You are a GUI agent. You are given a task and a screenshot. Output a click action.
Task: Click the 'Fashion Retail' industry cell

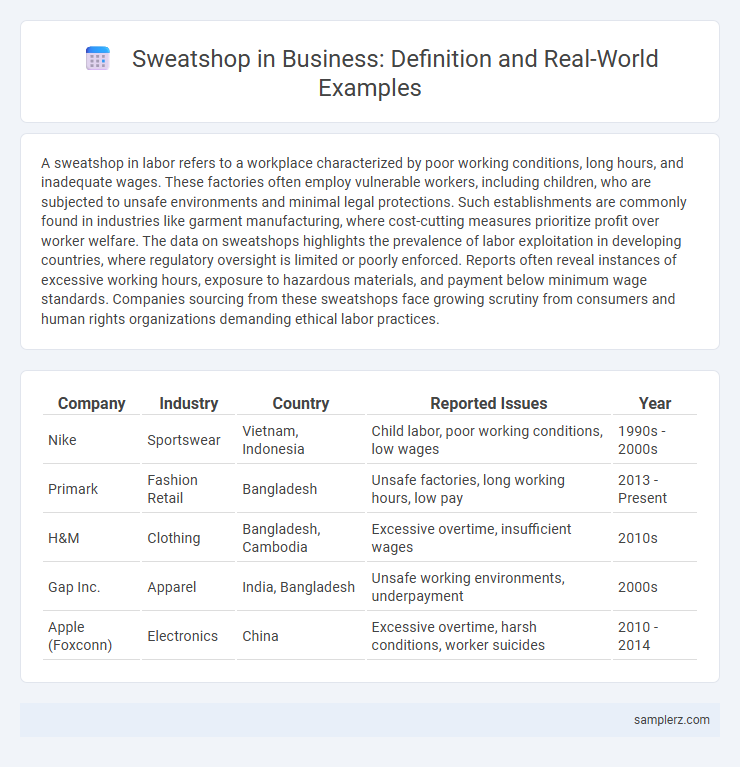tap(188, 489)
